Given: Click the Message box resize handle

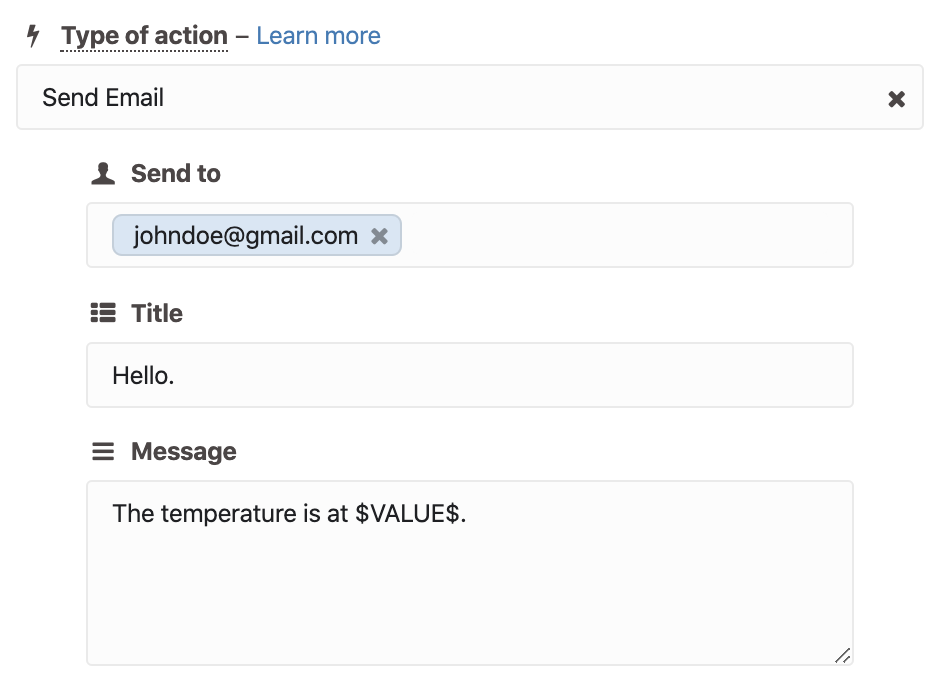Looking at the screenshot, I should 842,655.
